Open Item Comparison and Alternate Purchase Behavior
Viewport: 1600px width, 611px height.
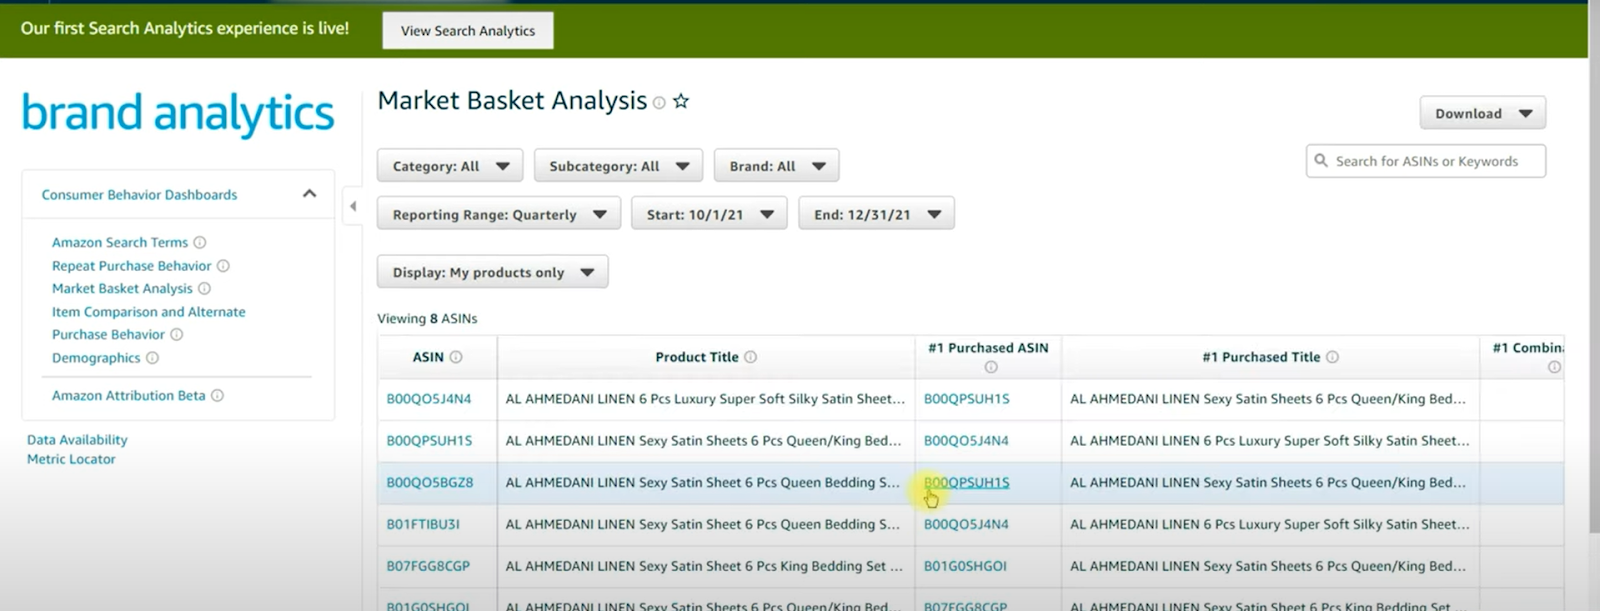pyautogui.click(x=148, y=323)
